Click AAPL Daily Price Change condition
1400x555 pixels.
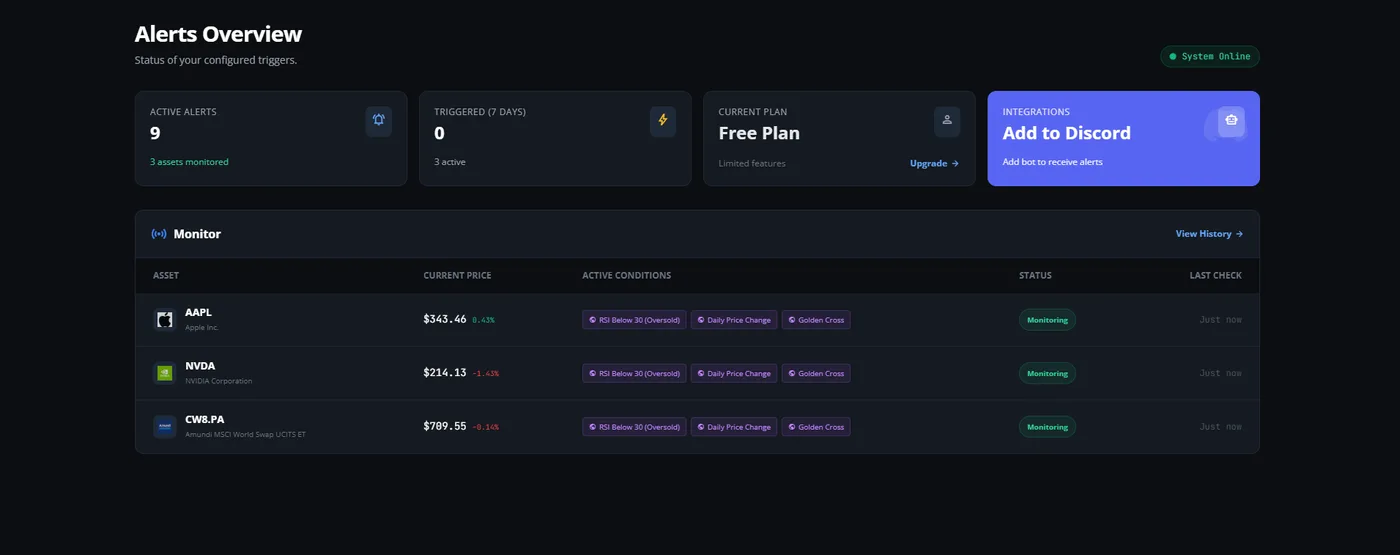point(734,320)
